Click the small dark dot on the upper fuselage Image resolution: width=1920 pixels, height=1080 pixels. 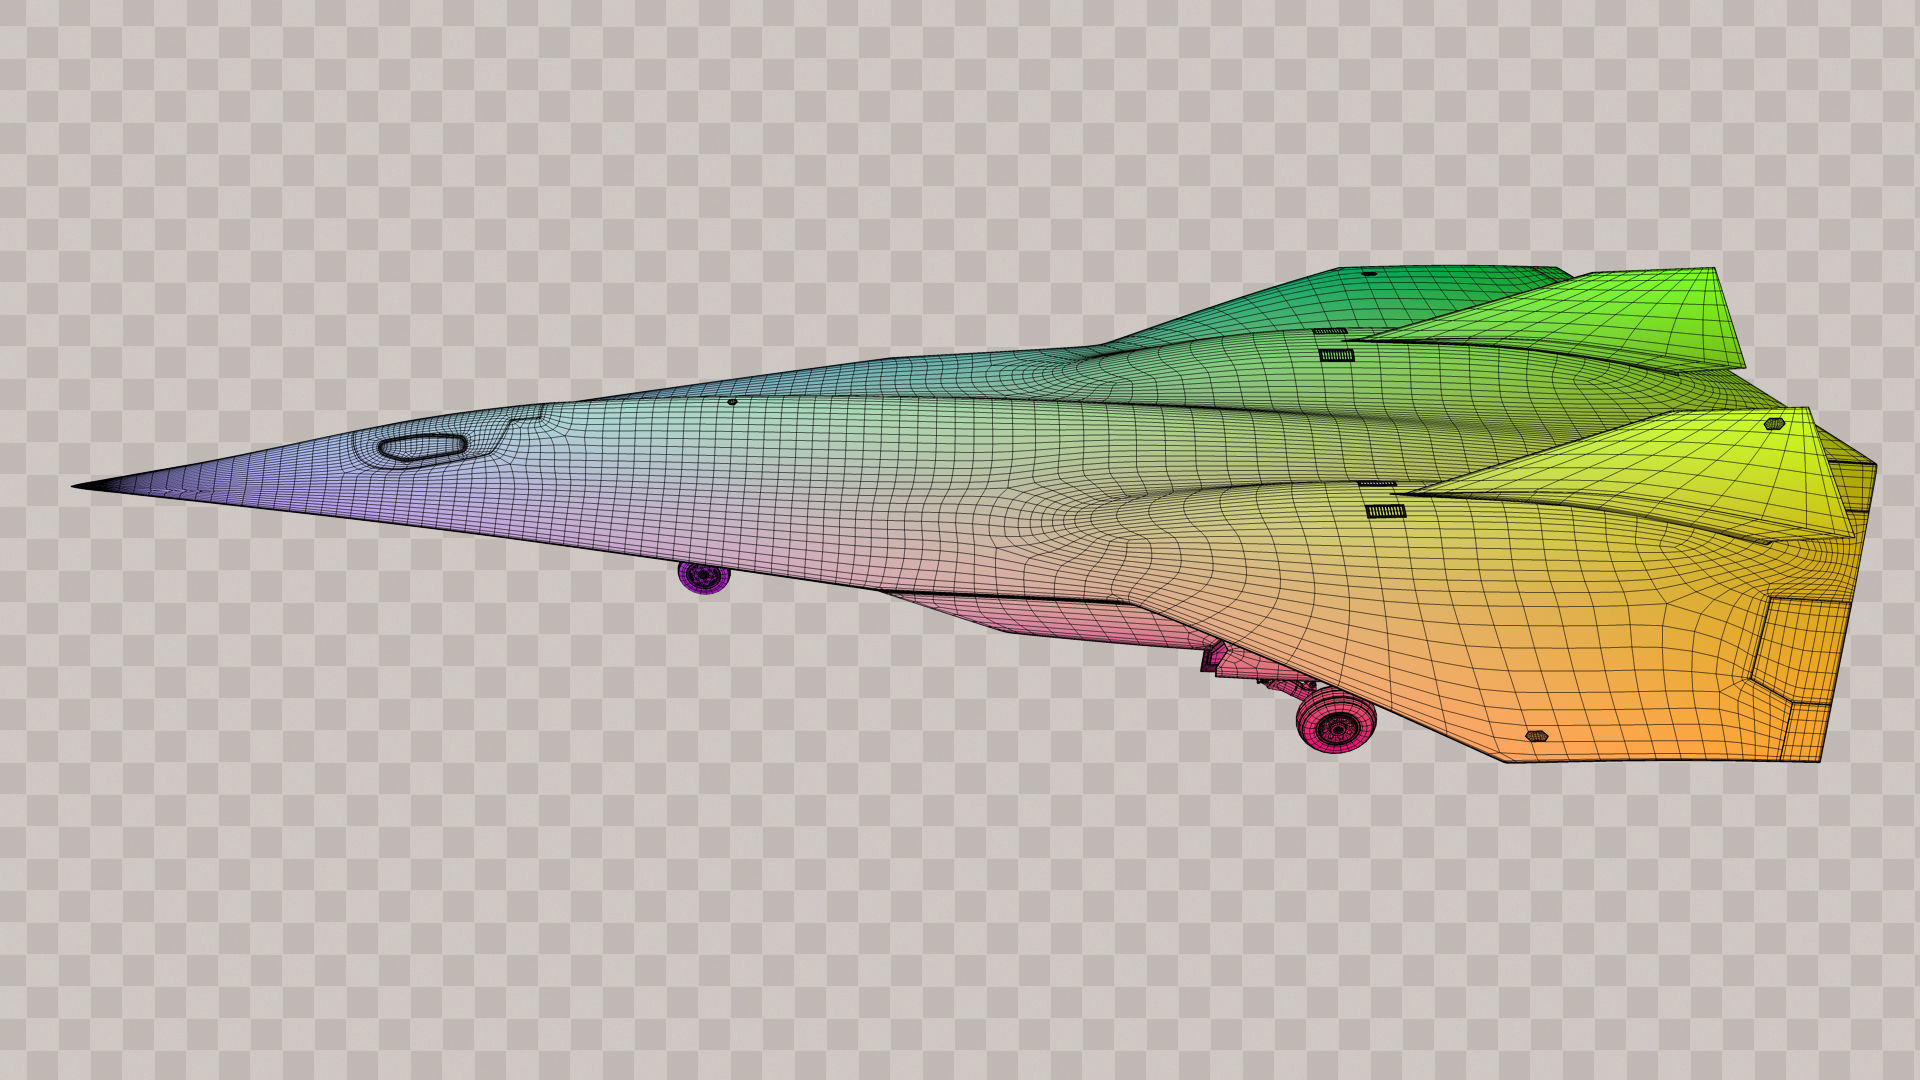[x=732, y=402]
